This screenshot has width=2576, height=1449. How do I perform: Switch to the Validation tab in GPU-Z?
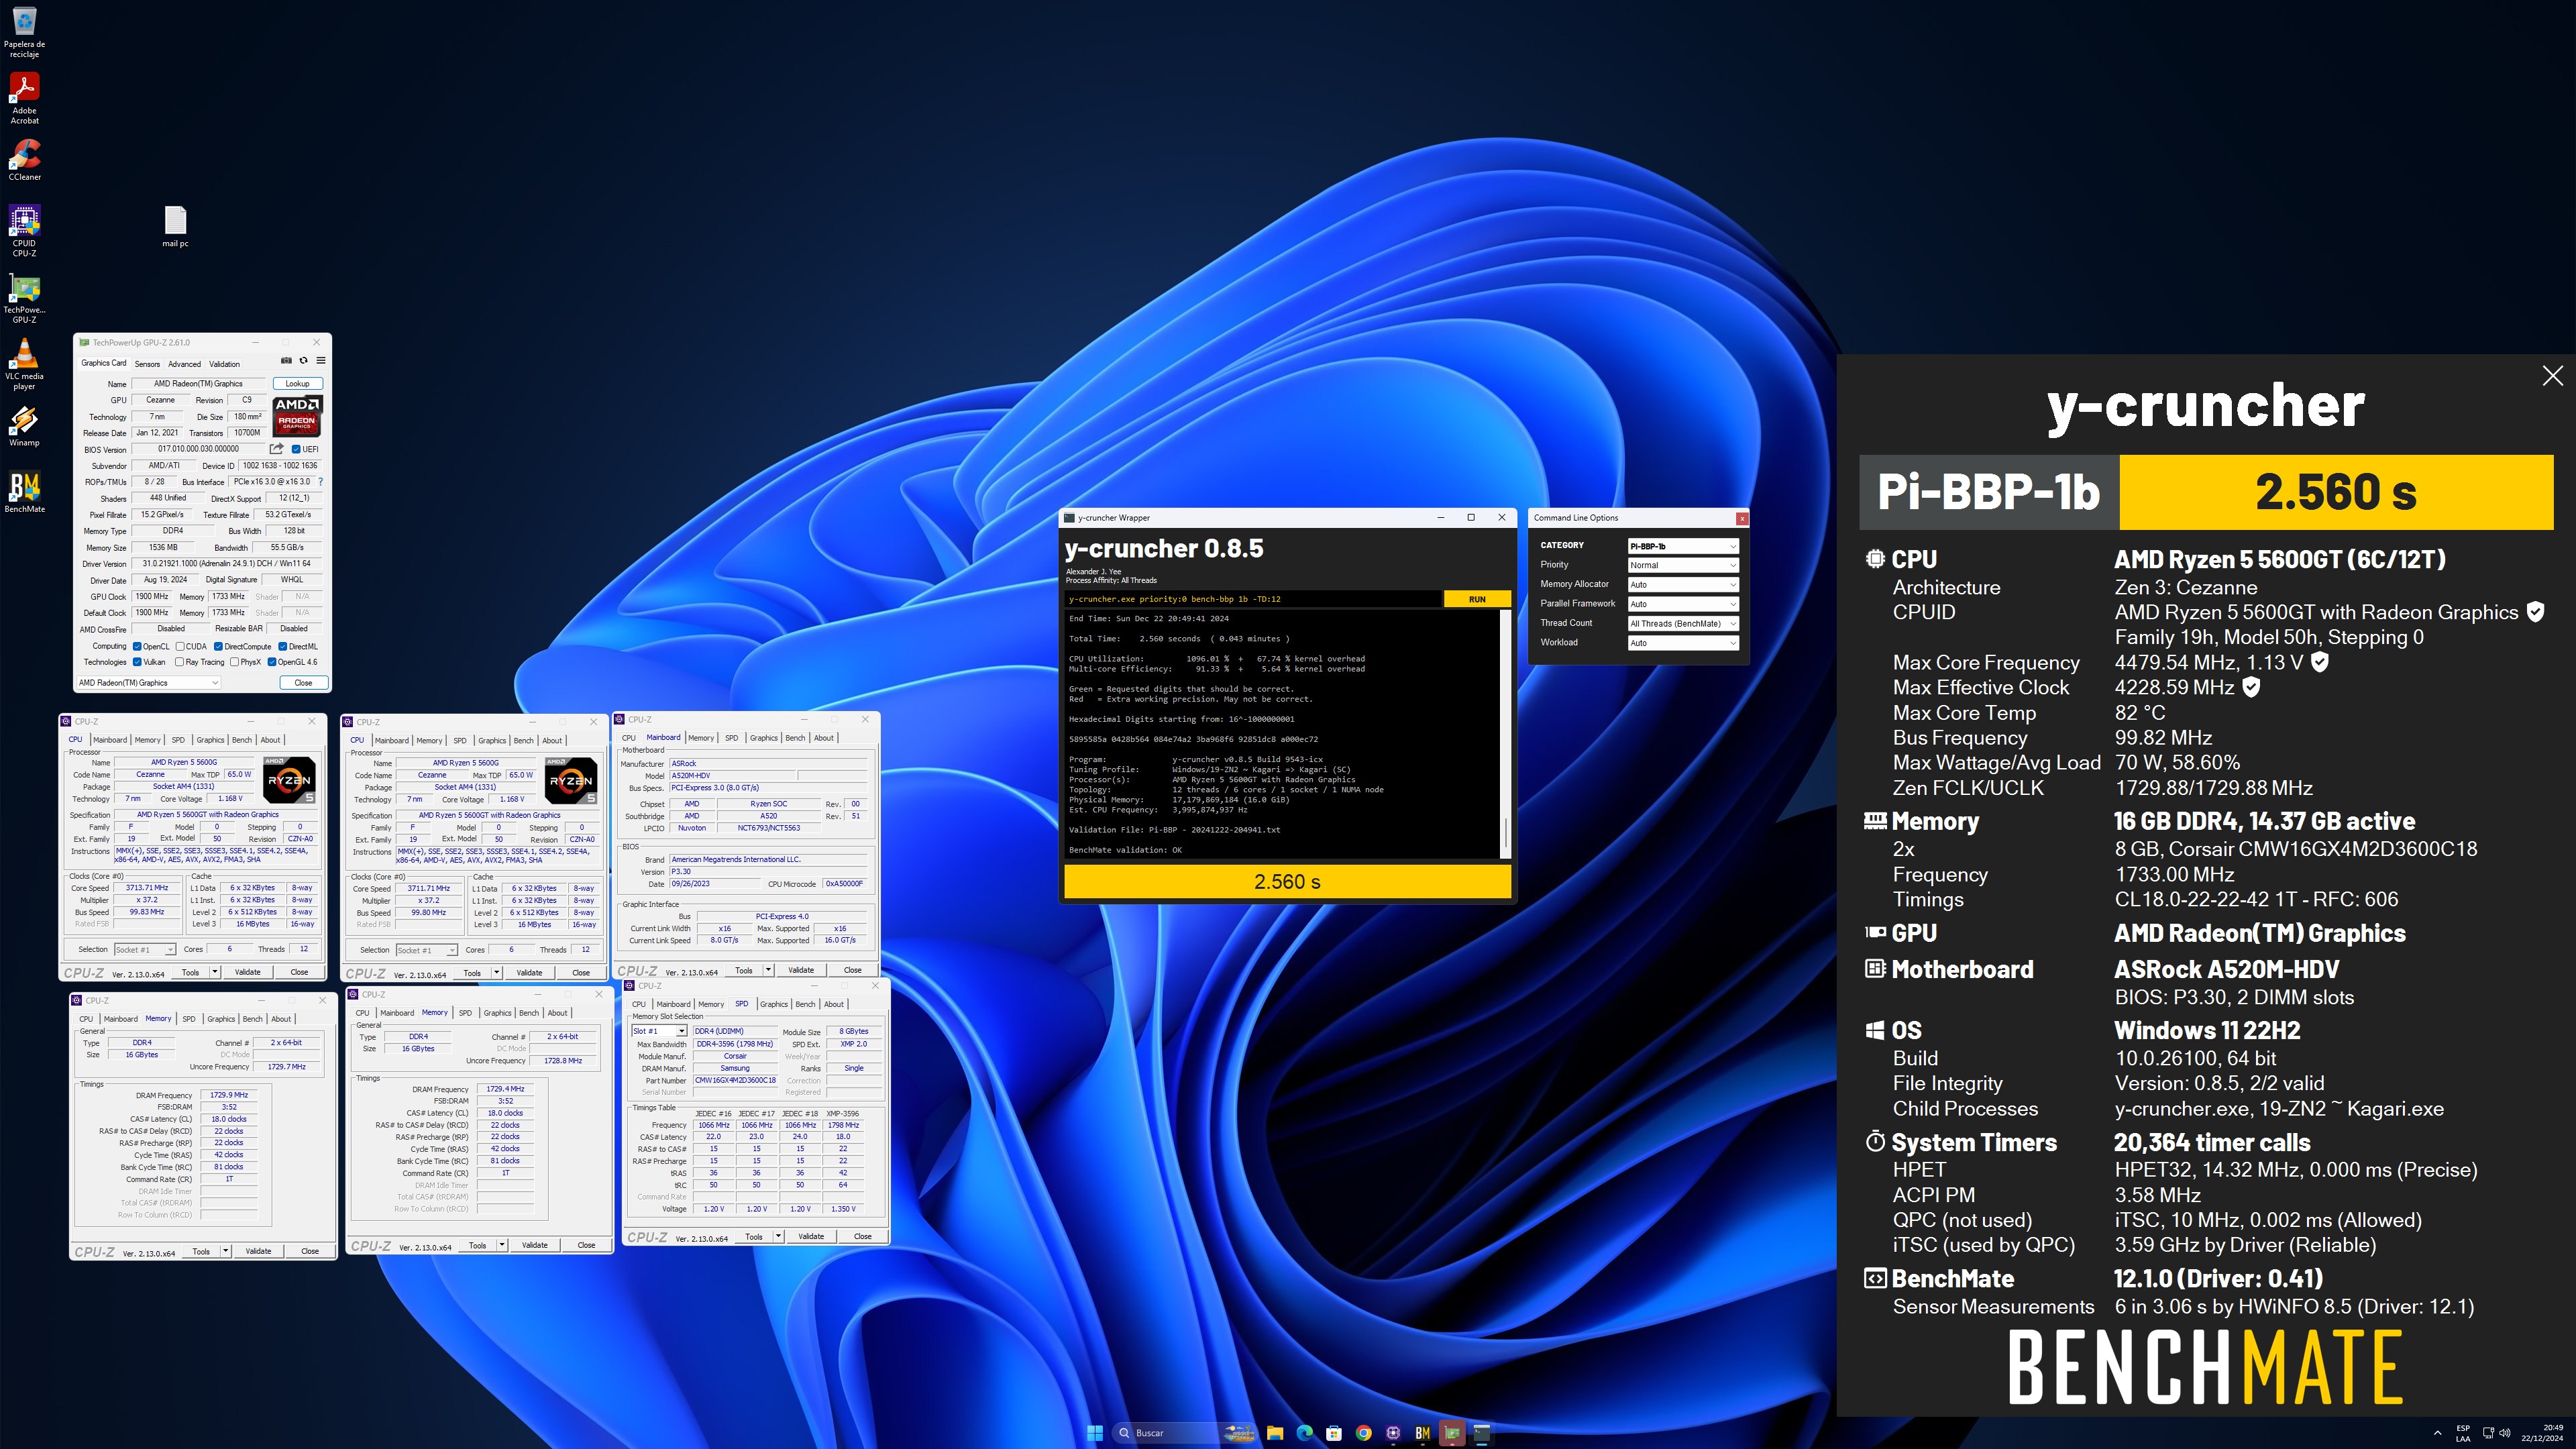click(x=224, y=364)
